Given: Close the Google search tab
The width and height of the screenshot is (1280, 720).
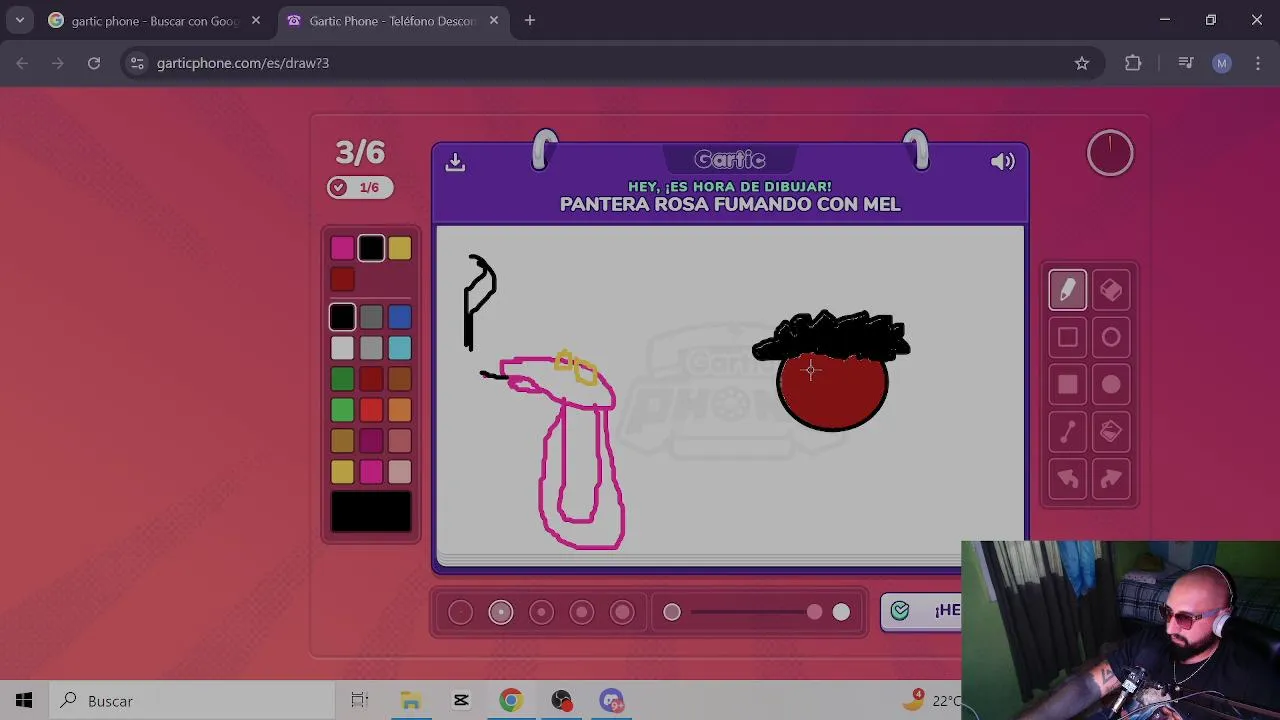Looking at the screenshot, I should 256,20.
